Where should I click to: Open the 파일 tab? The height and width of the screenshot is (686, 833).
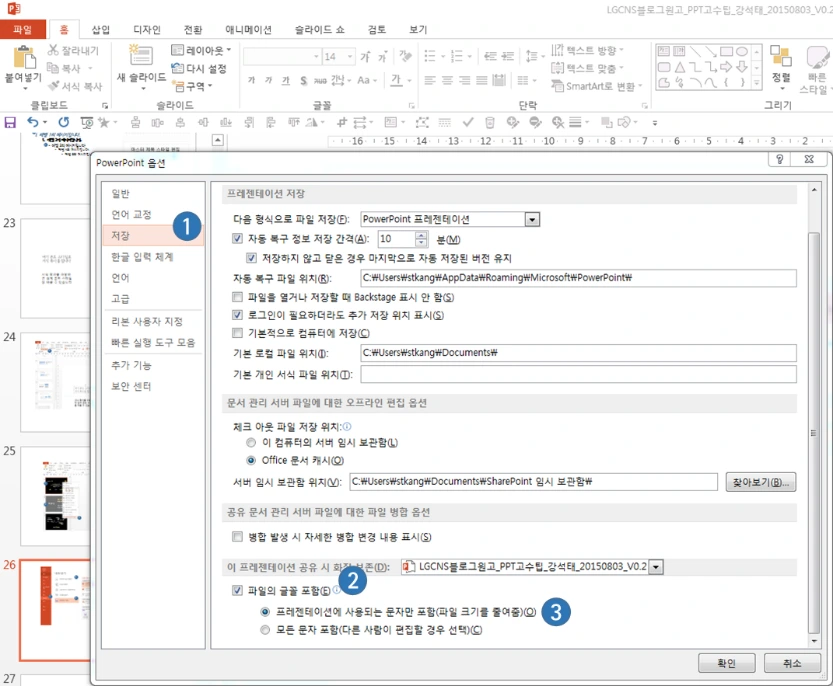22,29
